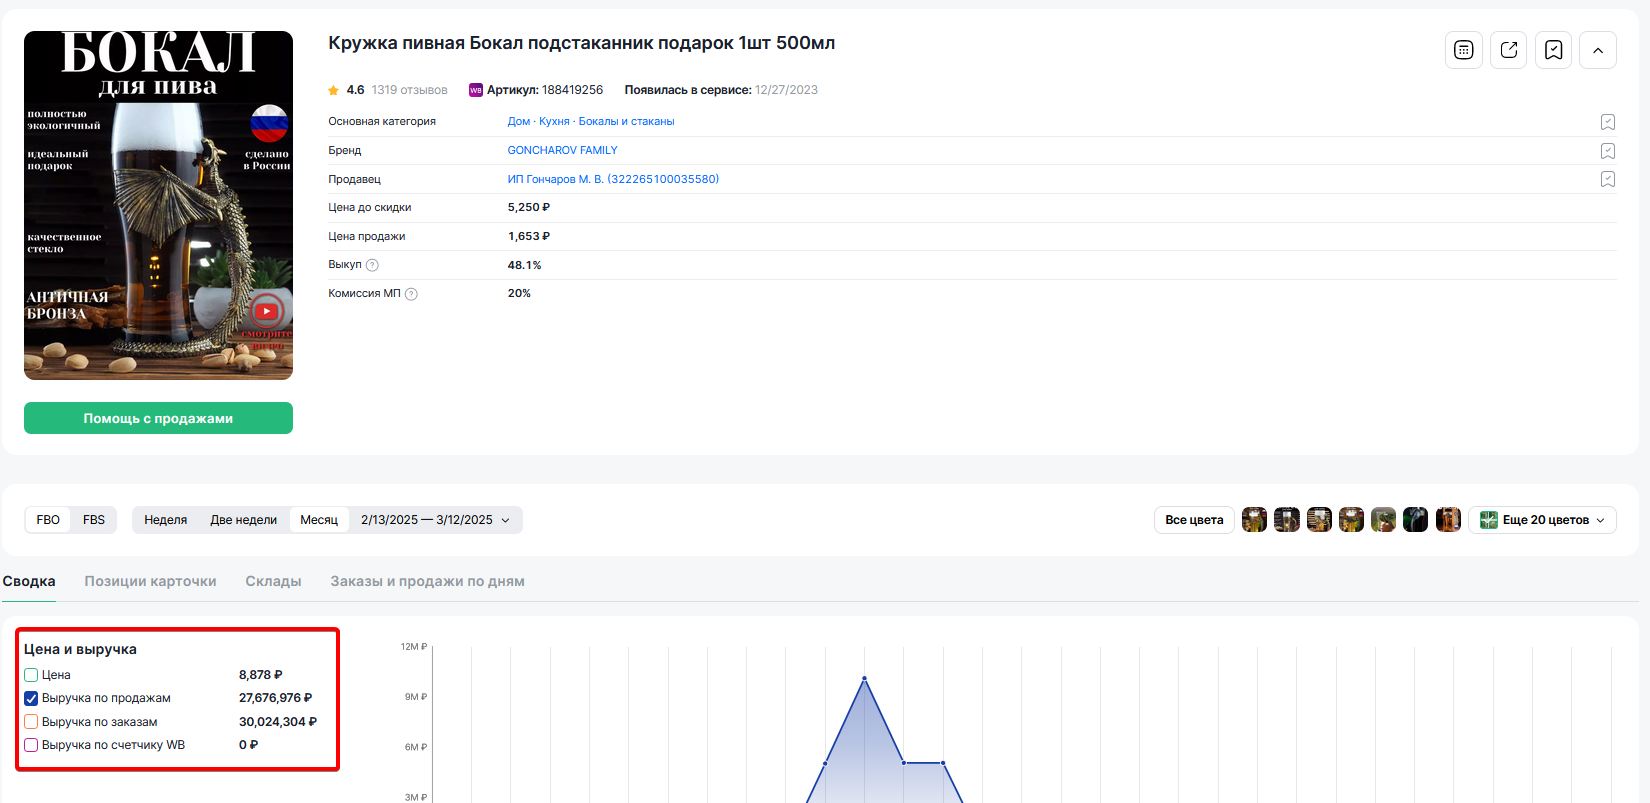
Task: Select the fourth color variant thumbnail
Action: [x=1351, y=520]
